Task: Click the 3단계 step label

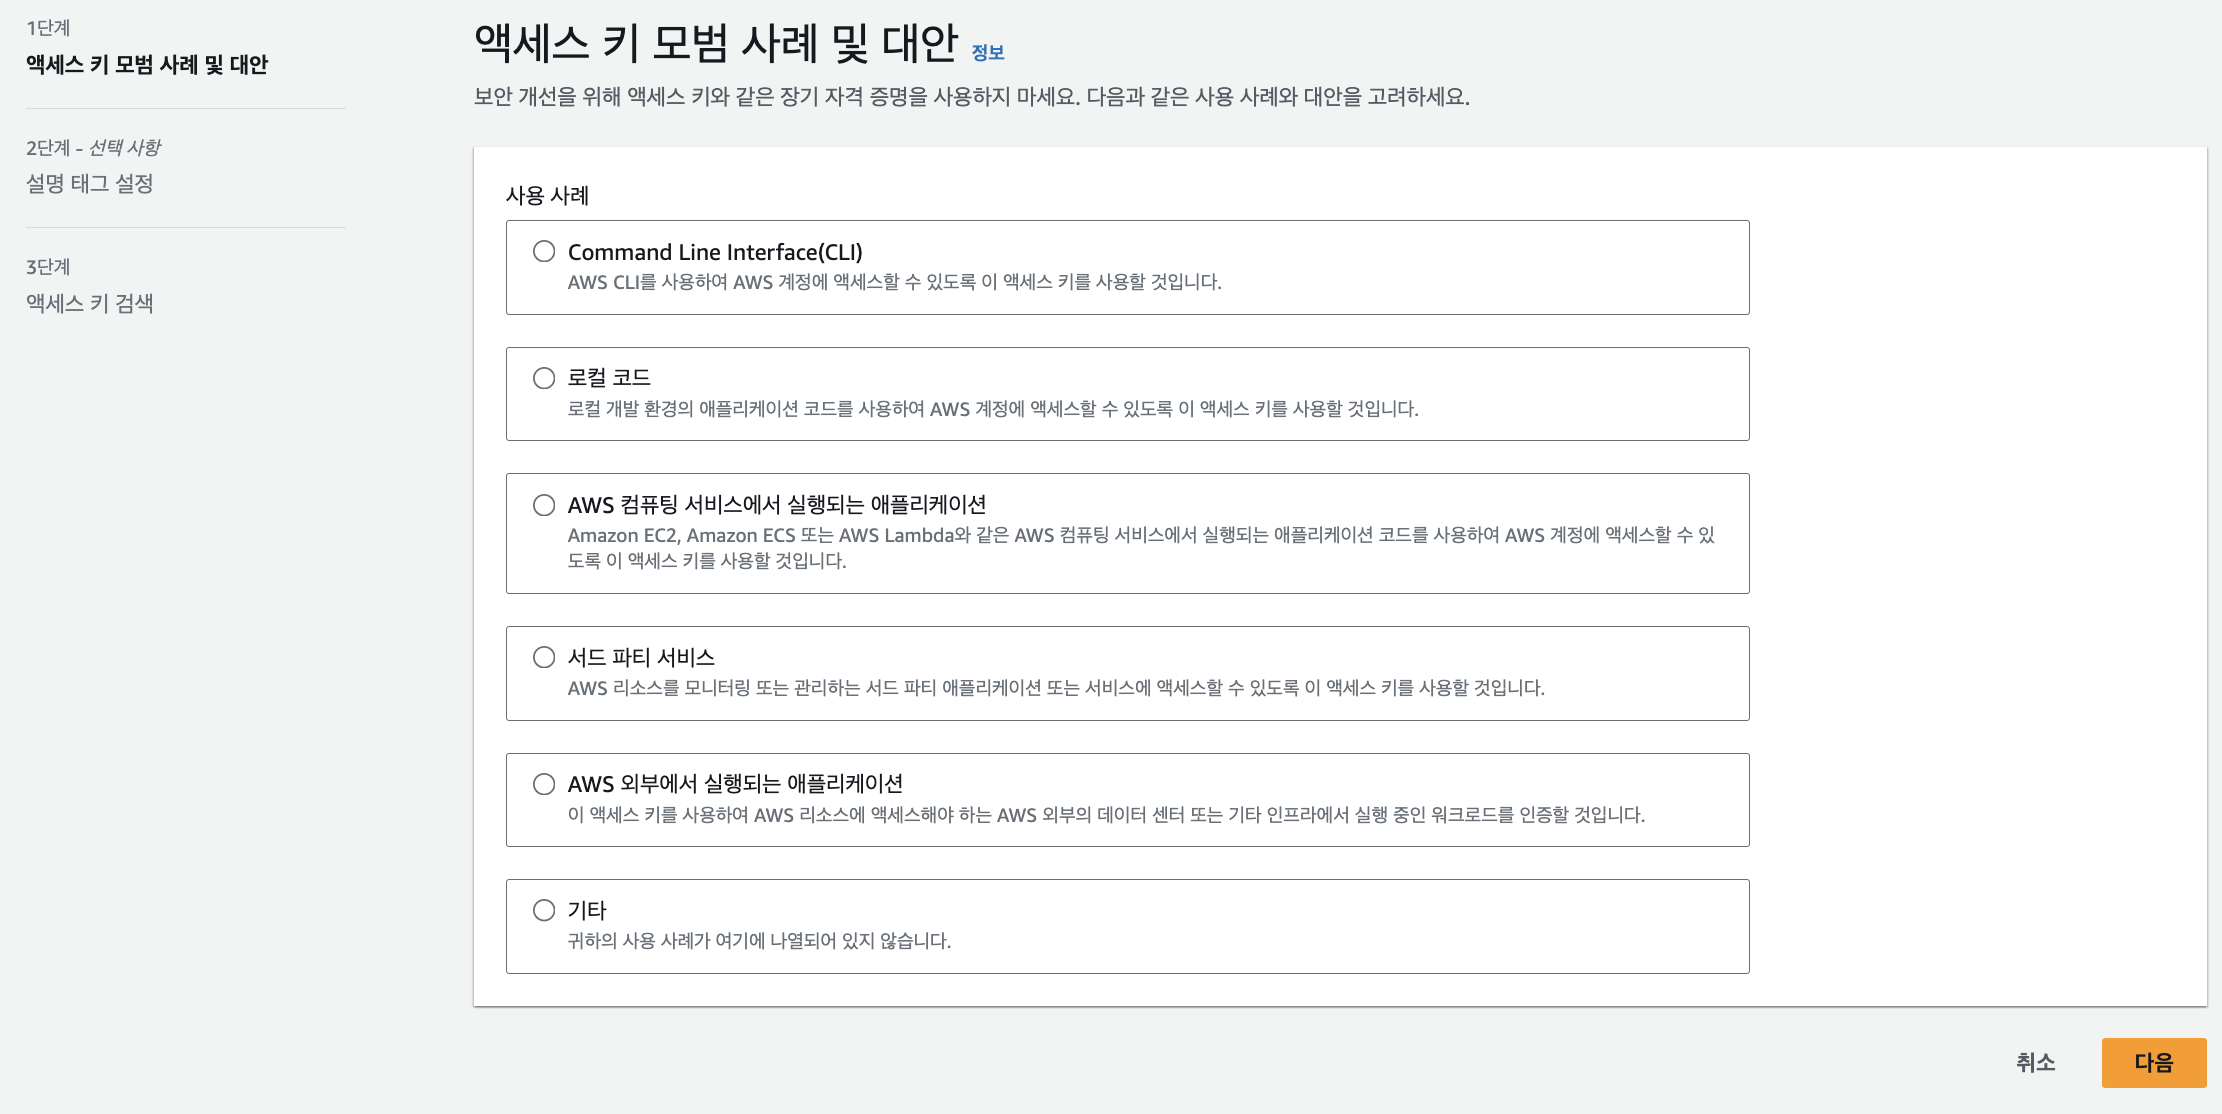Action: 48,267
